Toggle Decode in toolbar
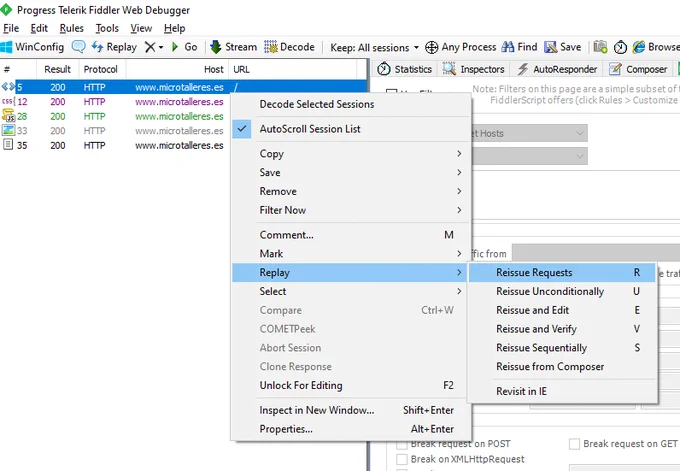This screenshot has width=680, height=471. click(x=289, y=47)
